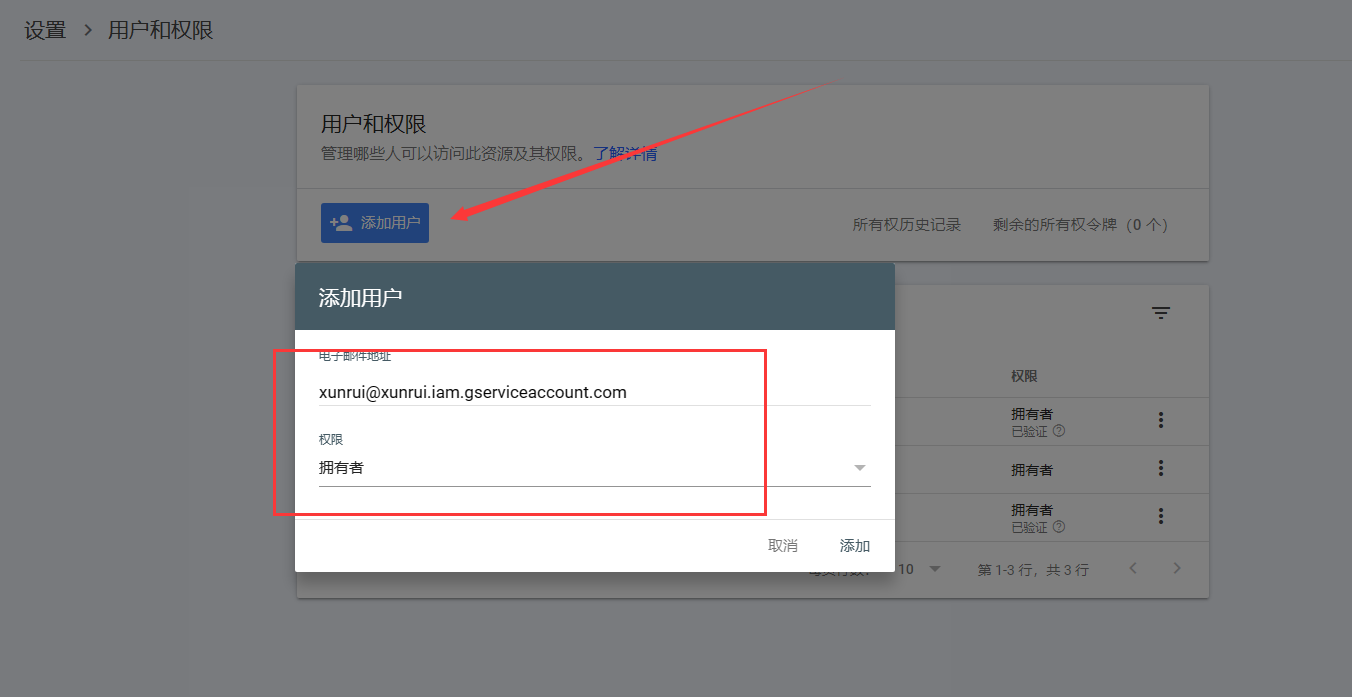Click the 添加用户 blue button
Screen dimensions: 1352x697
375,223
